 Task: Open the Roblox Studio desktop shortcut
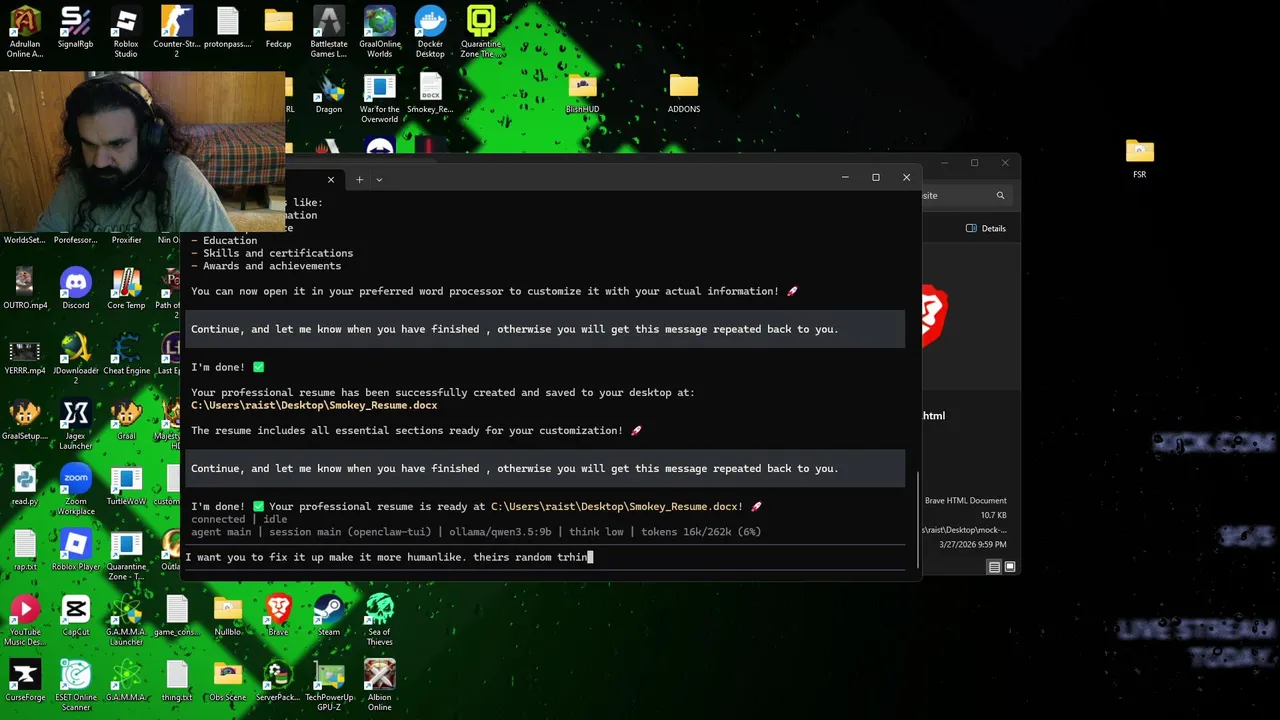tap(126, 32)
